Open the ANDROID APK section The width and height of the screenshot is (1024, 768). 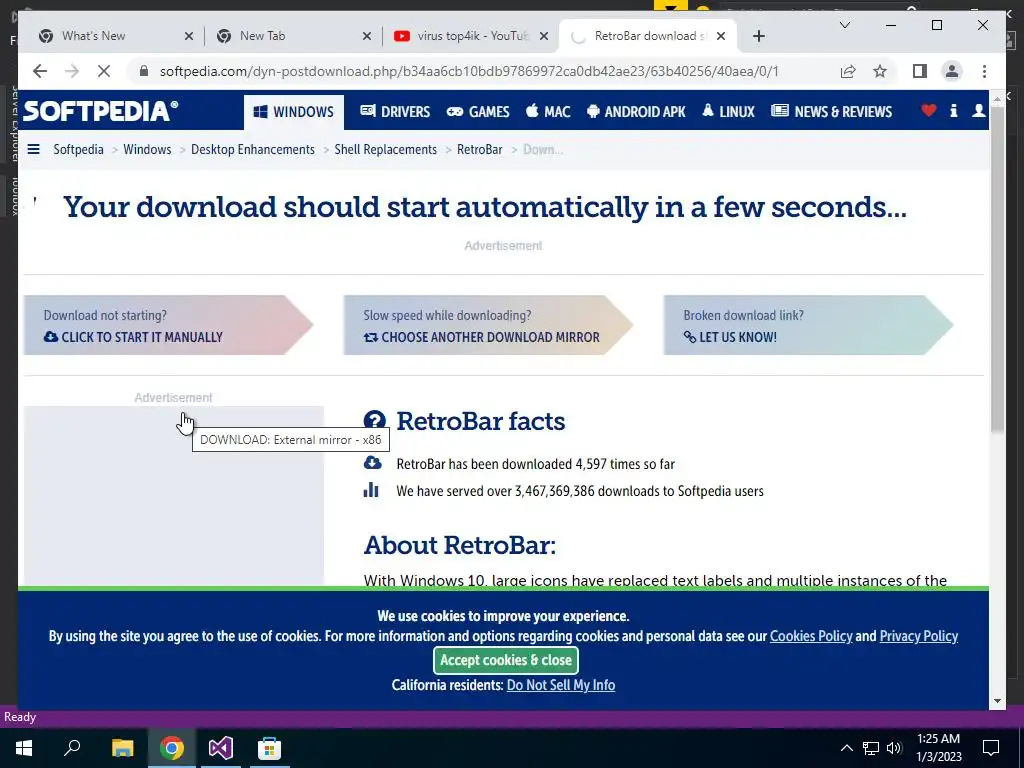(636, 112)
